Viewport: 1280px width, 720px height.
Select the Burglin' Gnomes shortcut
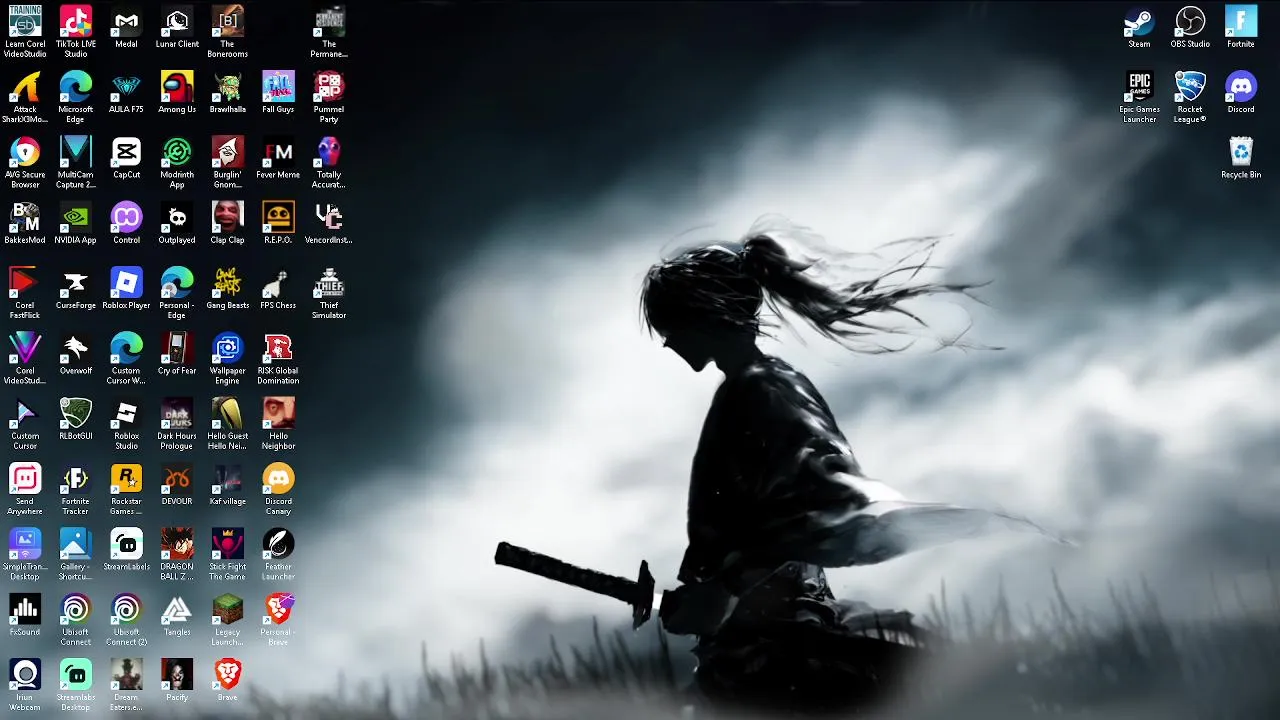click(x=228, y=162)
